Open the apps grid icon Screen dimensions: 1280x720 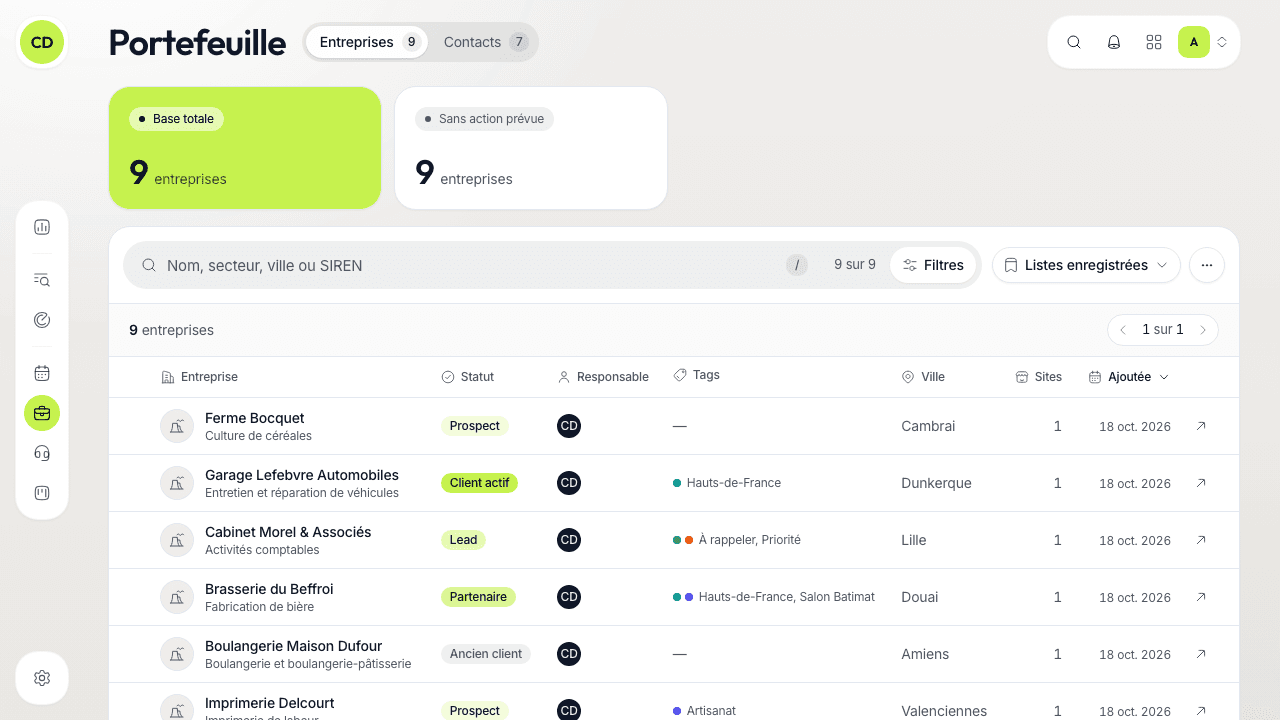click(x=1154, y=42)
